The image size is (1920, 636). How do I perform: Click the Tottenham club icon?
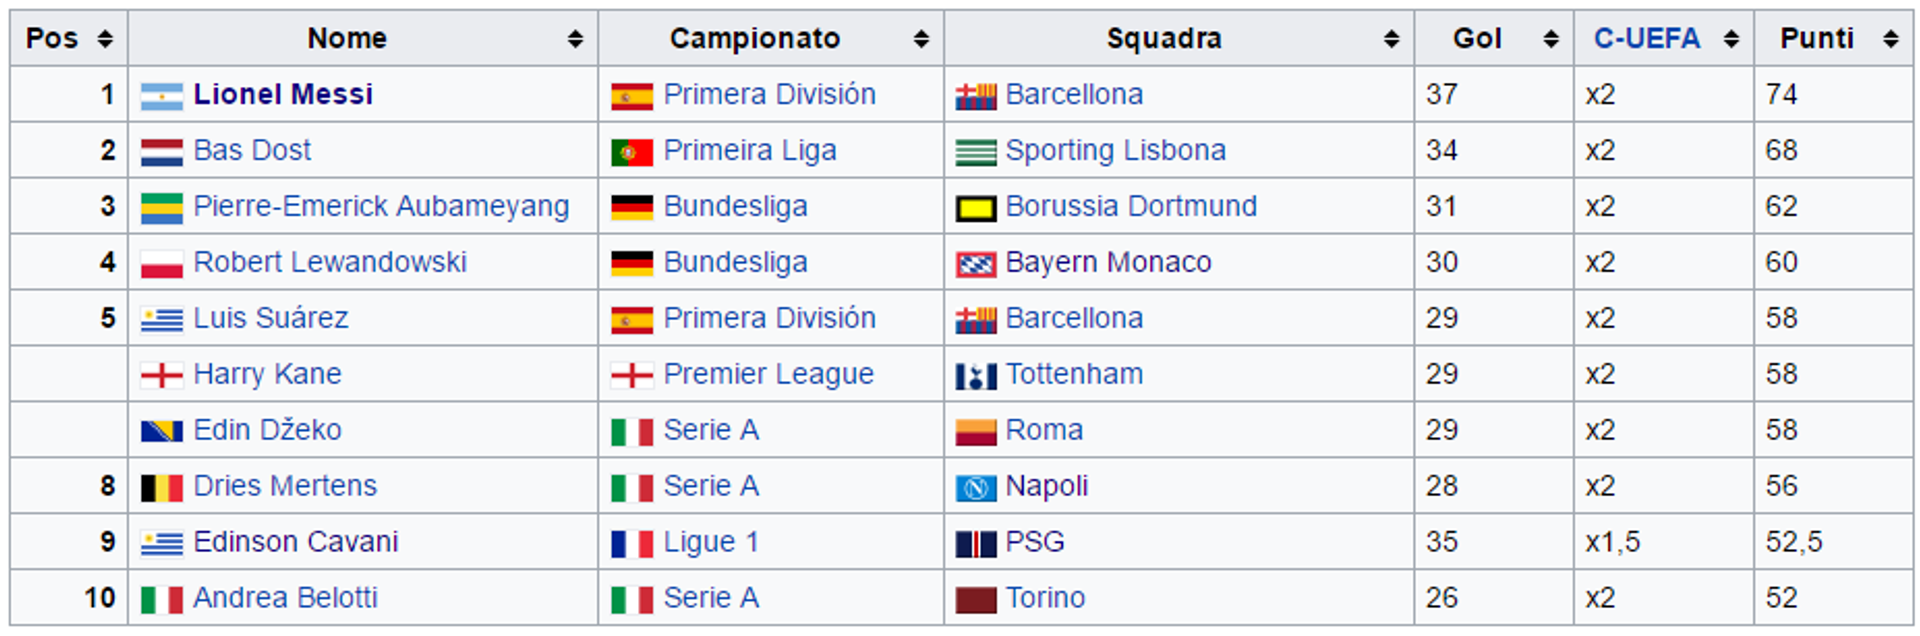pyautogui.click(x=976, y=376)
